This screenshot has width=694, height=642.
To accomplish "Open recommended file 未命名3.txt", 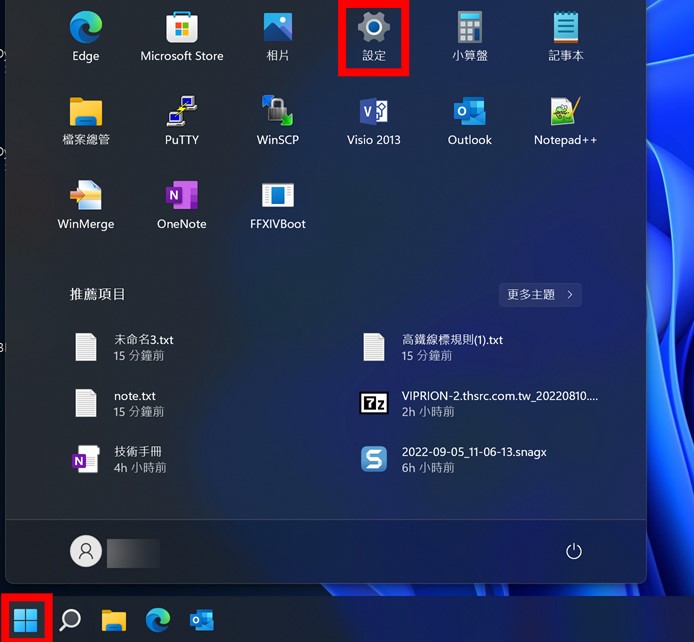I will point(143,347).
